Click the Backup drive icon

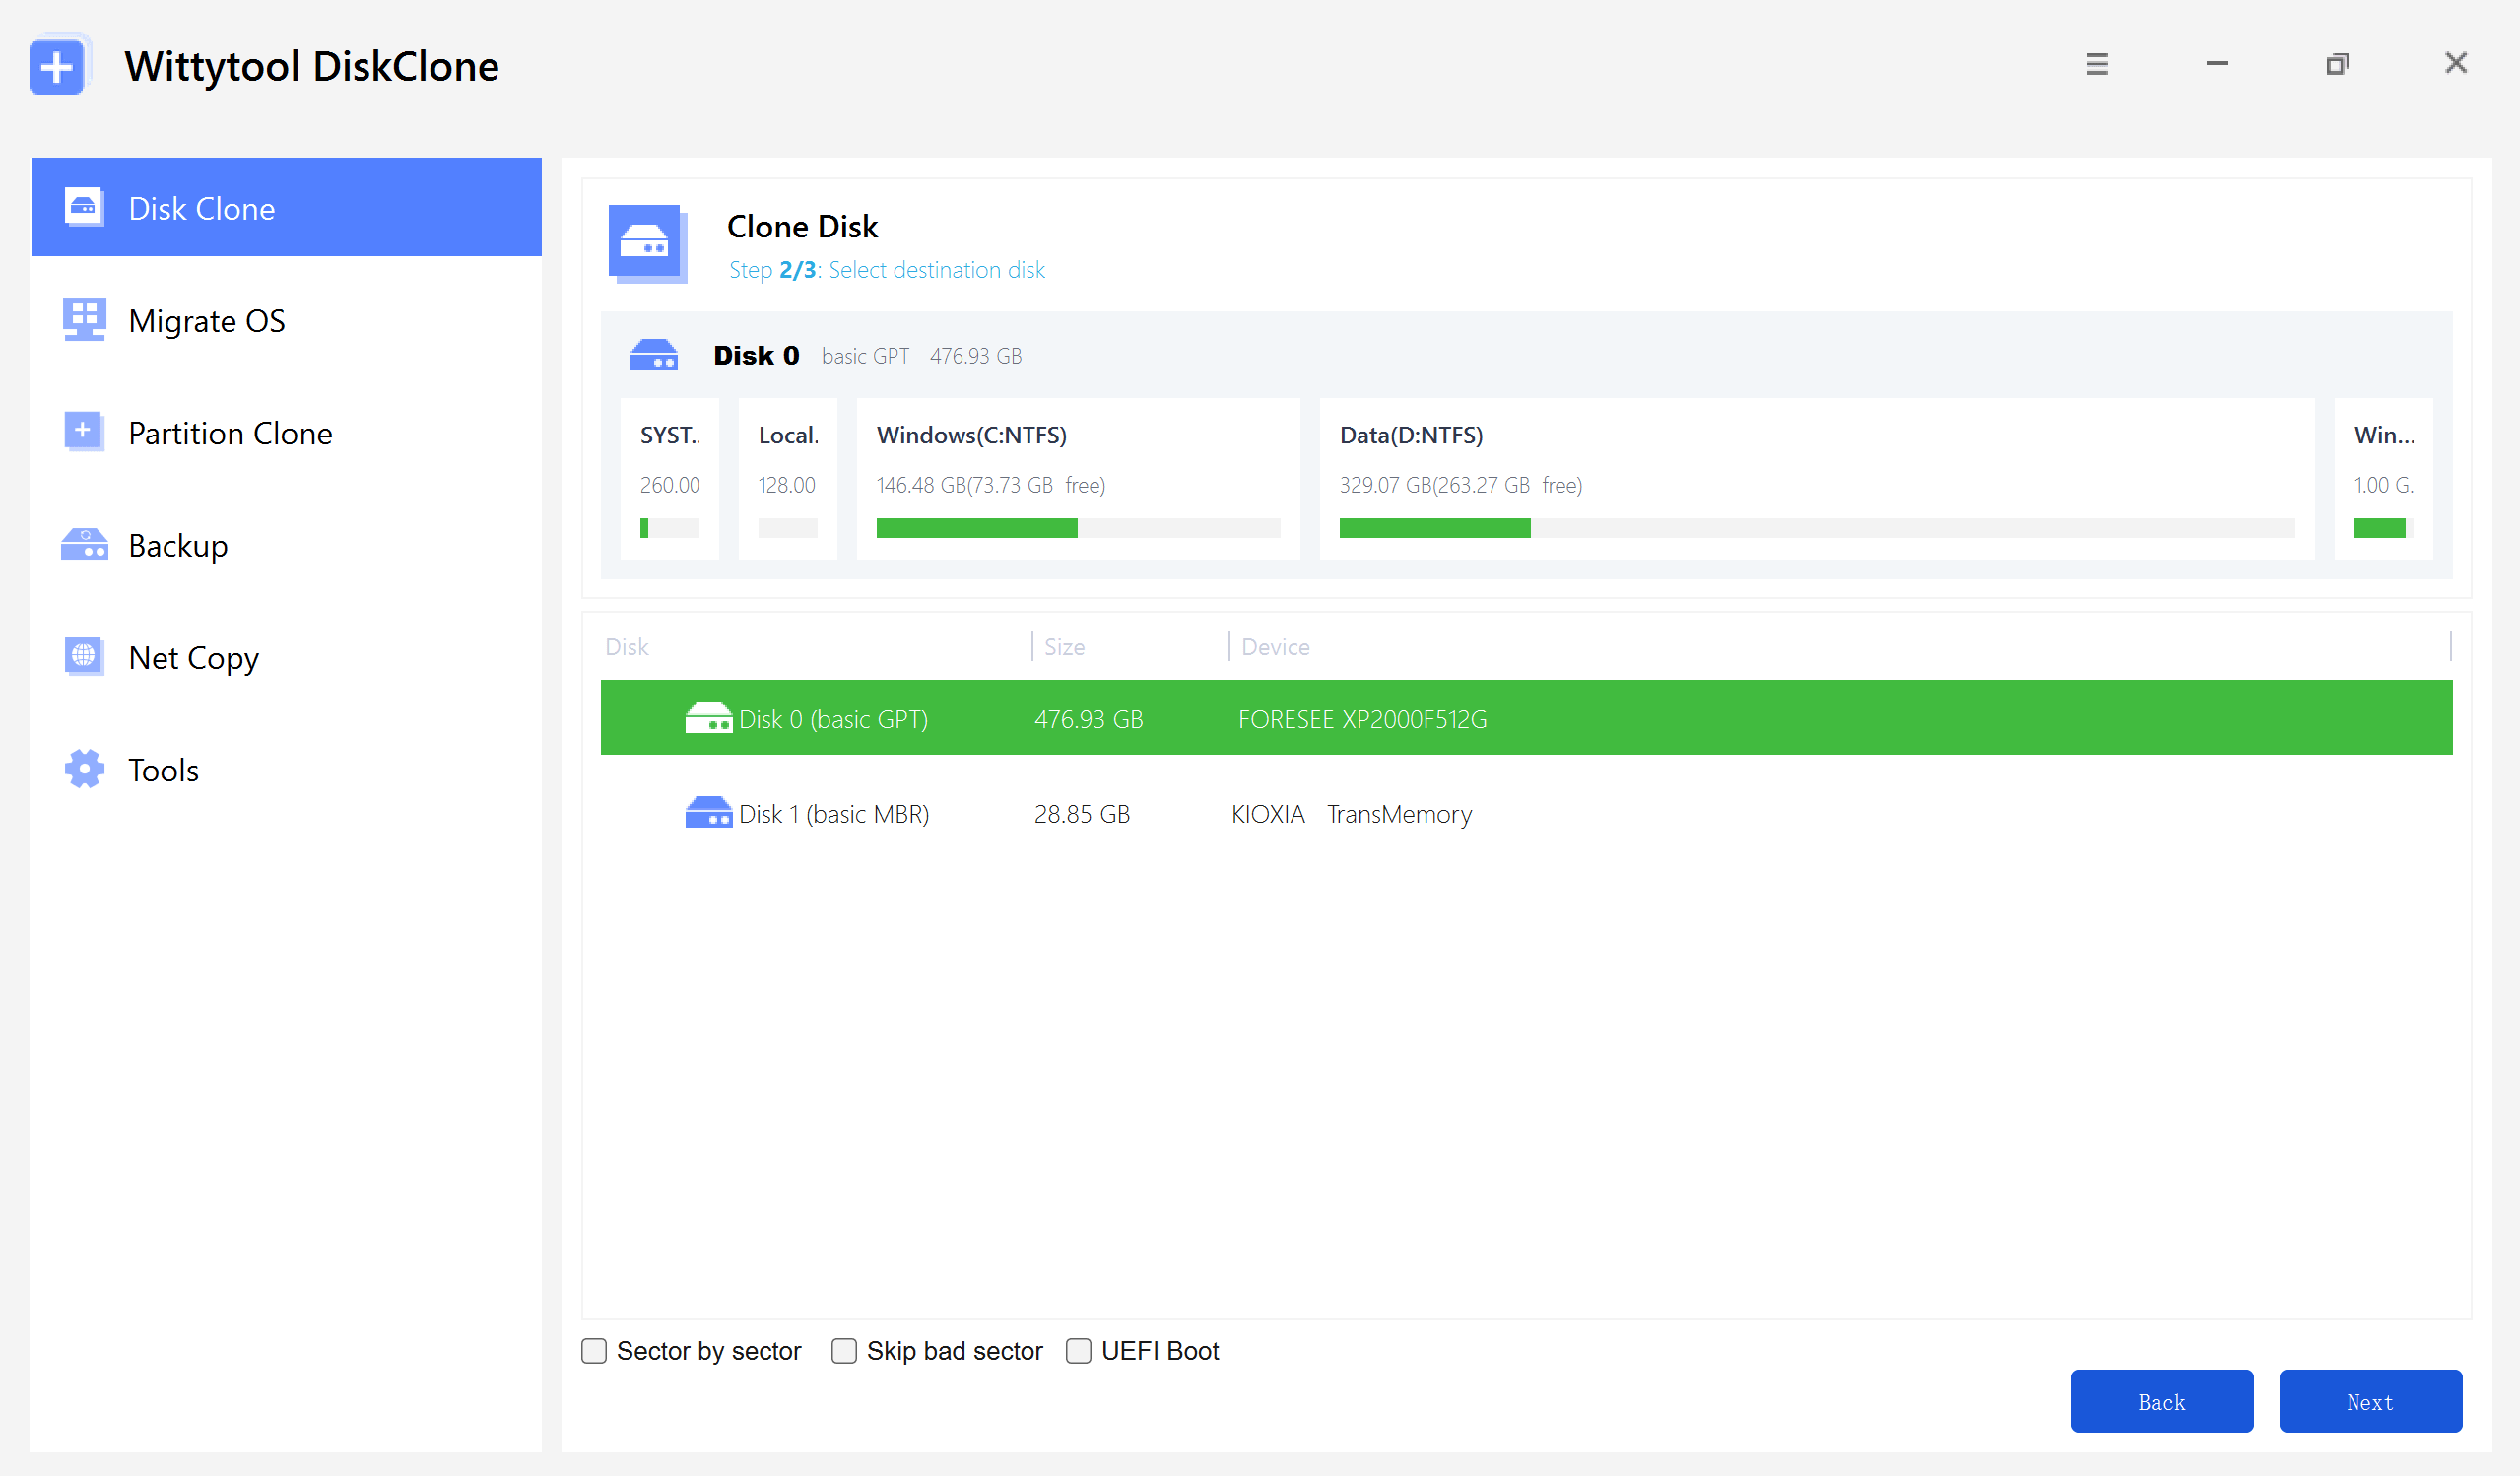coord(84,545)
